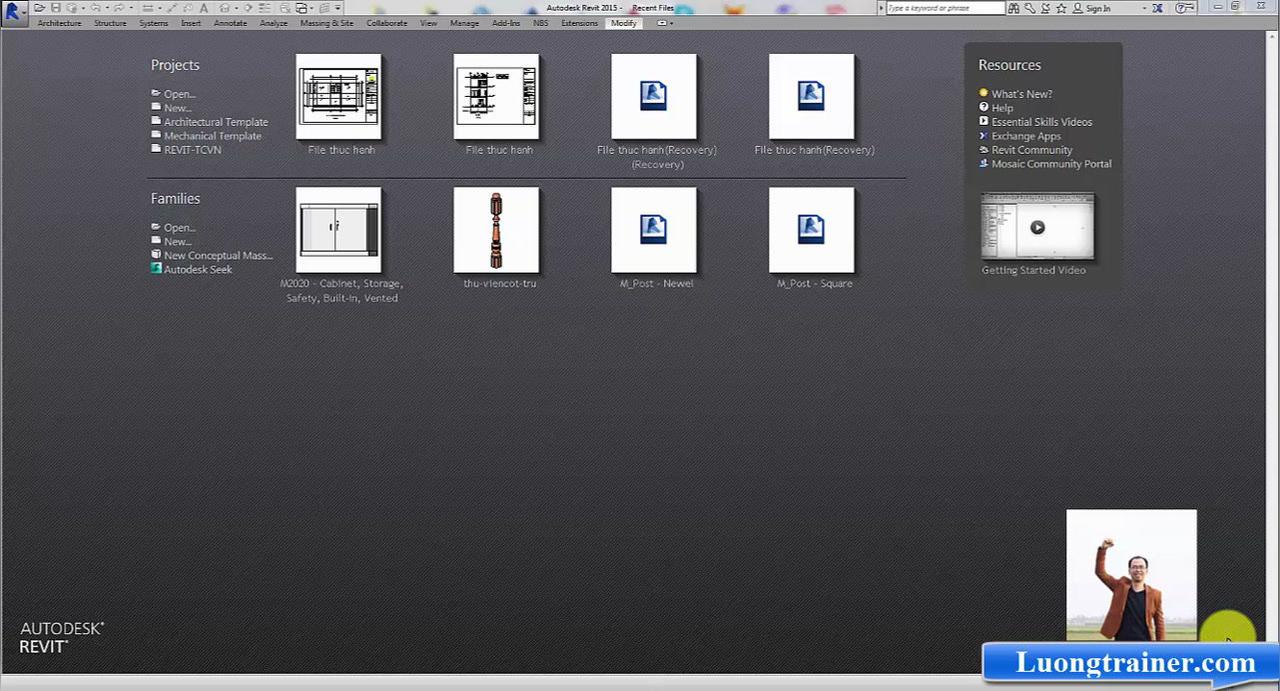The image size is (1280, 691).
Task: Click the Exchange Apps X icon in the title bar
Action: [1157, 8]
